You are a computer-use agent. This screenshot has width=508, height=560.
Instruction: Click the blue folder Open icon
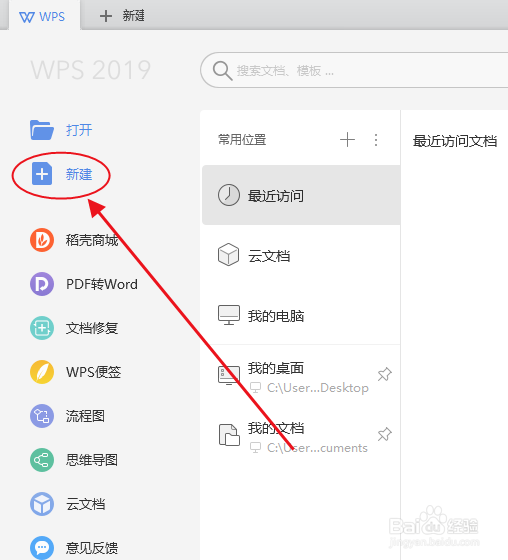[42, 130]
